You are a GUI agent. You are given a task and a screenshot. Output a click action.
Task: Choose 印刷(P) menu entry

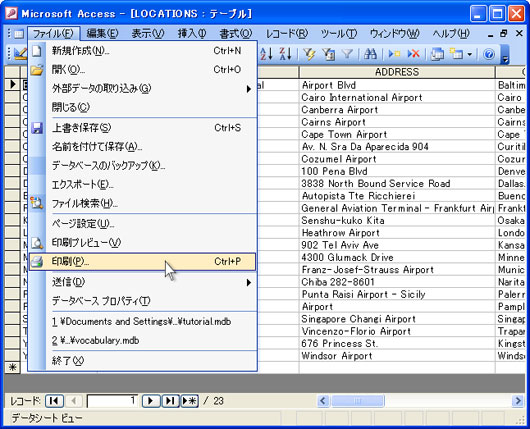click(142, 262)
